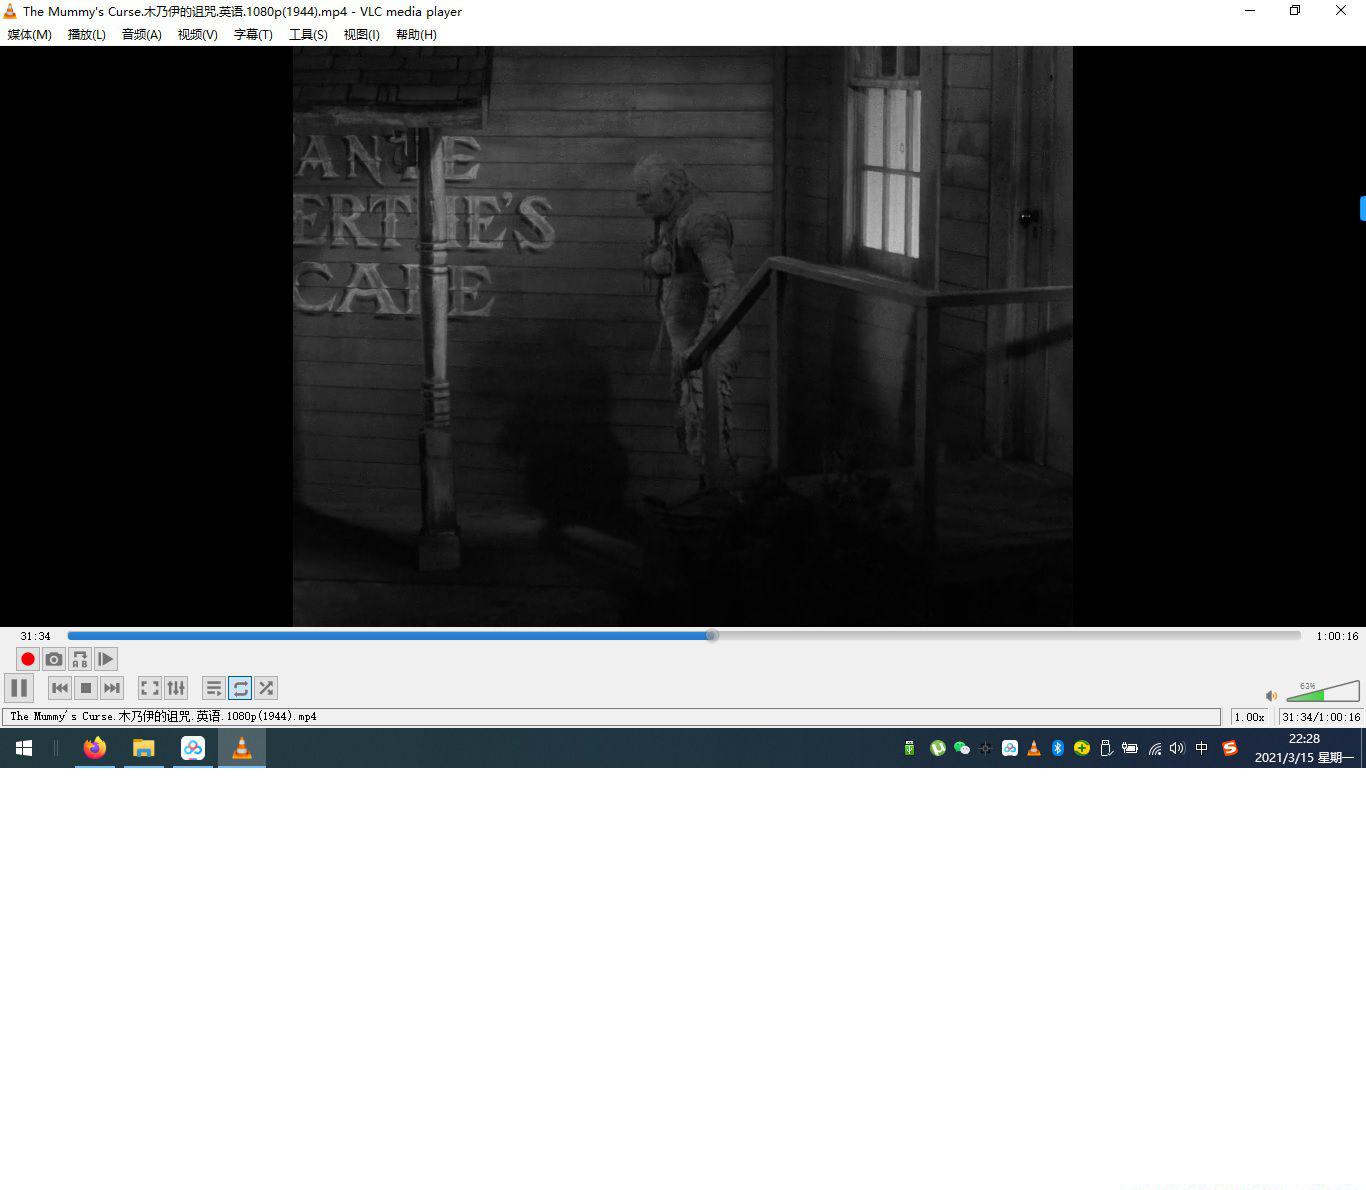
Task: Click total time 1:00:16 label
Action: pos(1337,636)
